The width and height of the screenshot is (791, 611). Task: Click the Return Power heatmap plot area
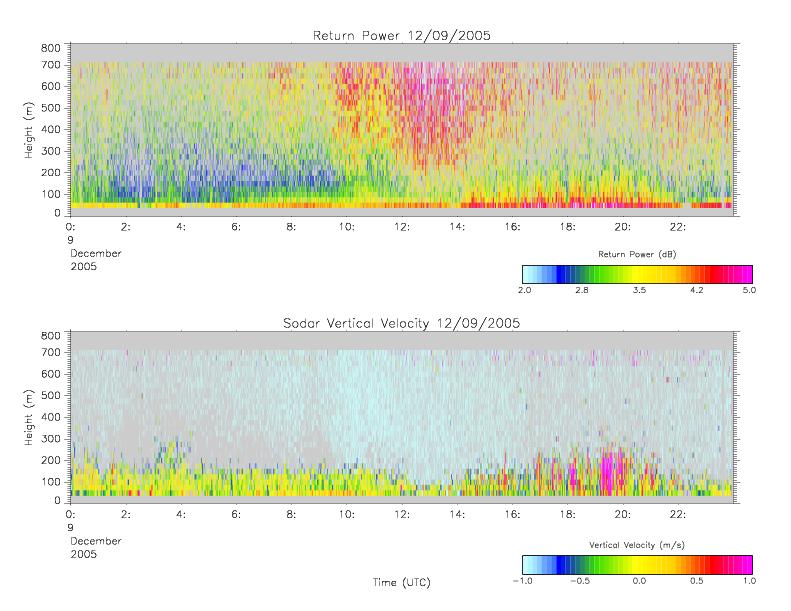(x=402, y=130)
